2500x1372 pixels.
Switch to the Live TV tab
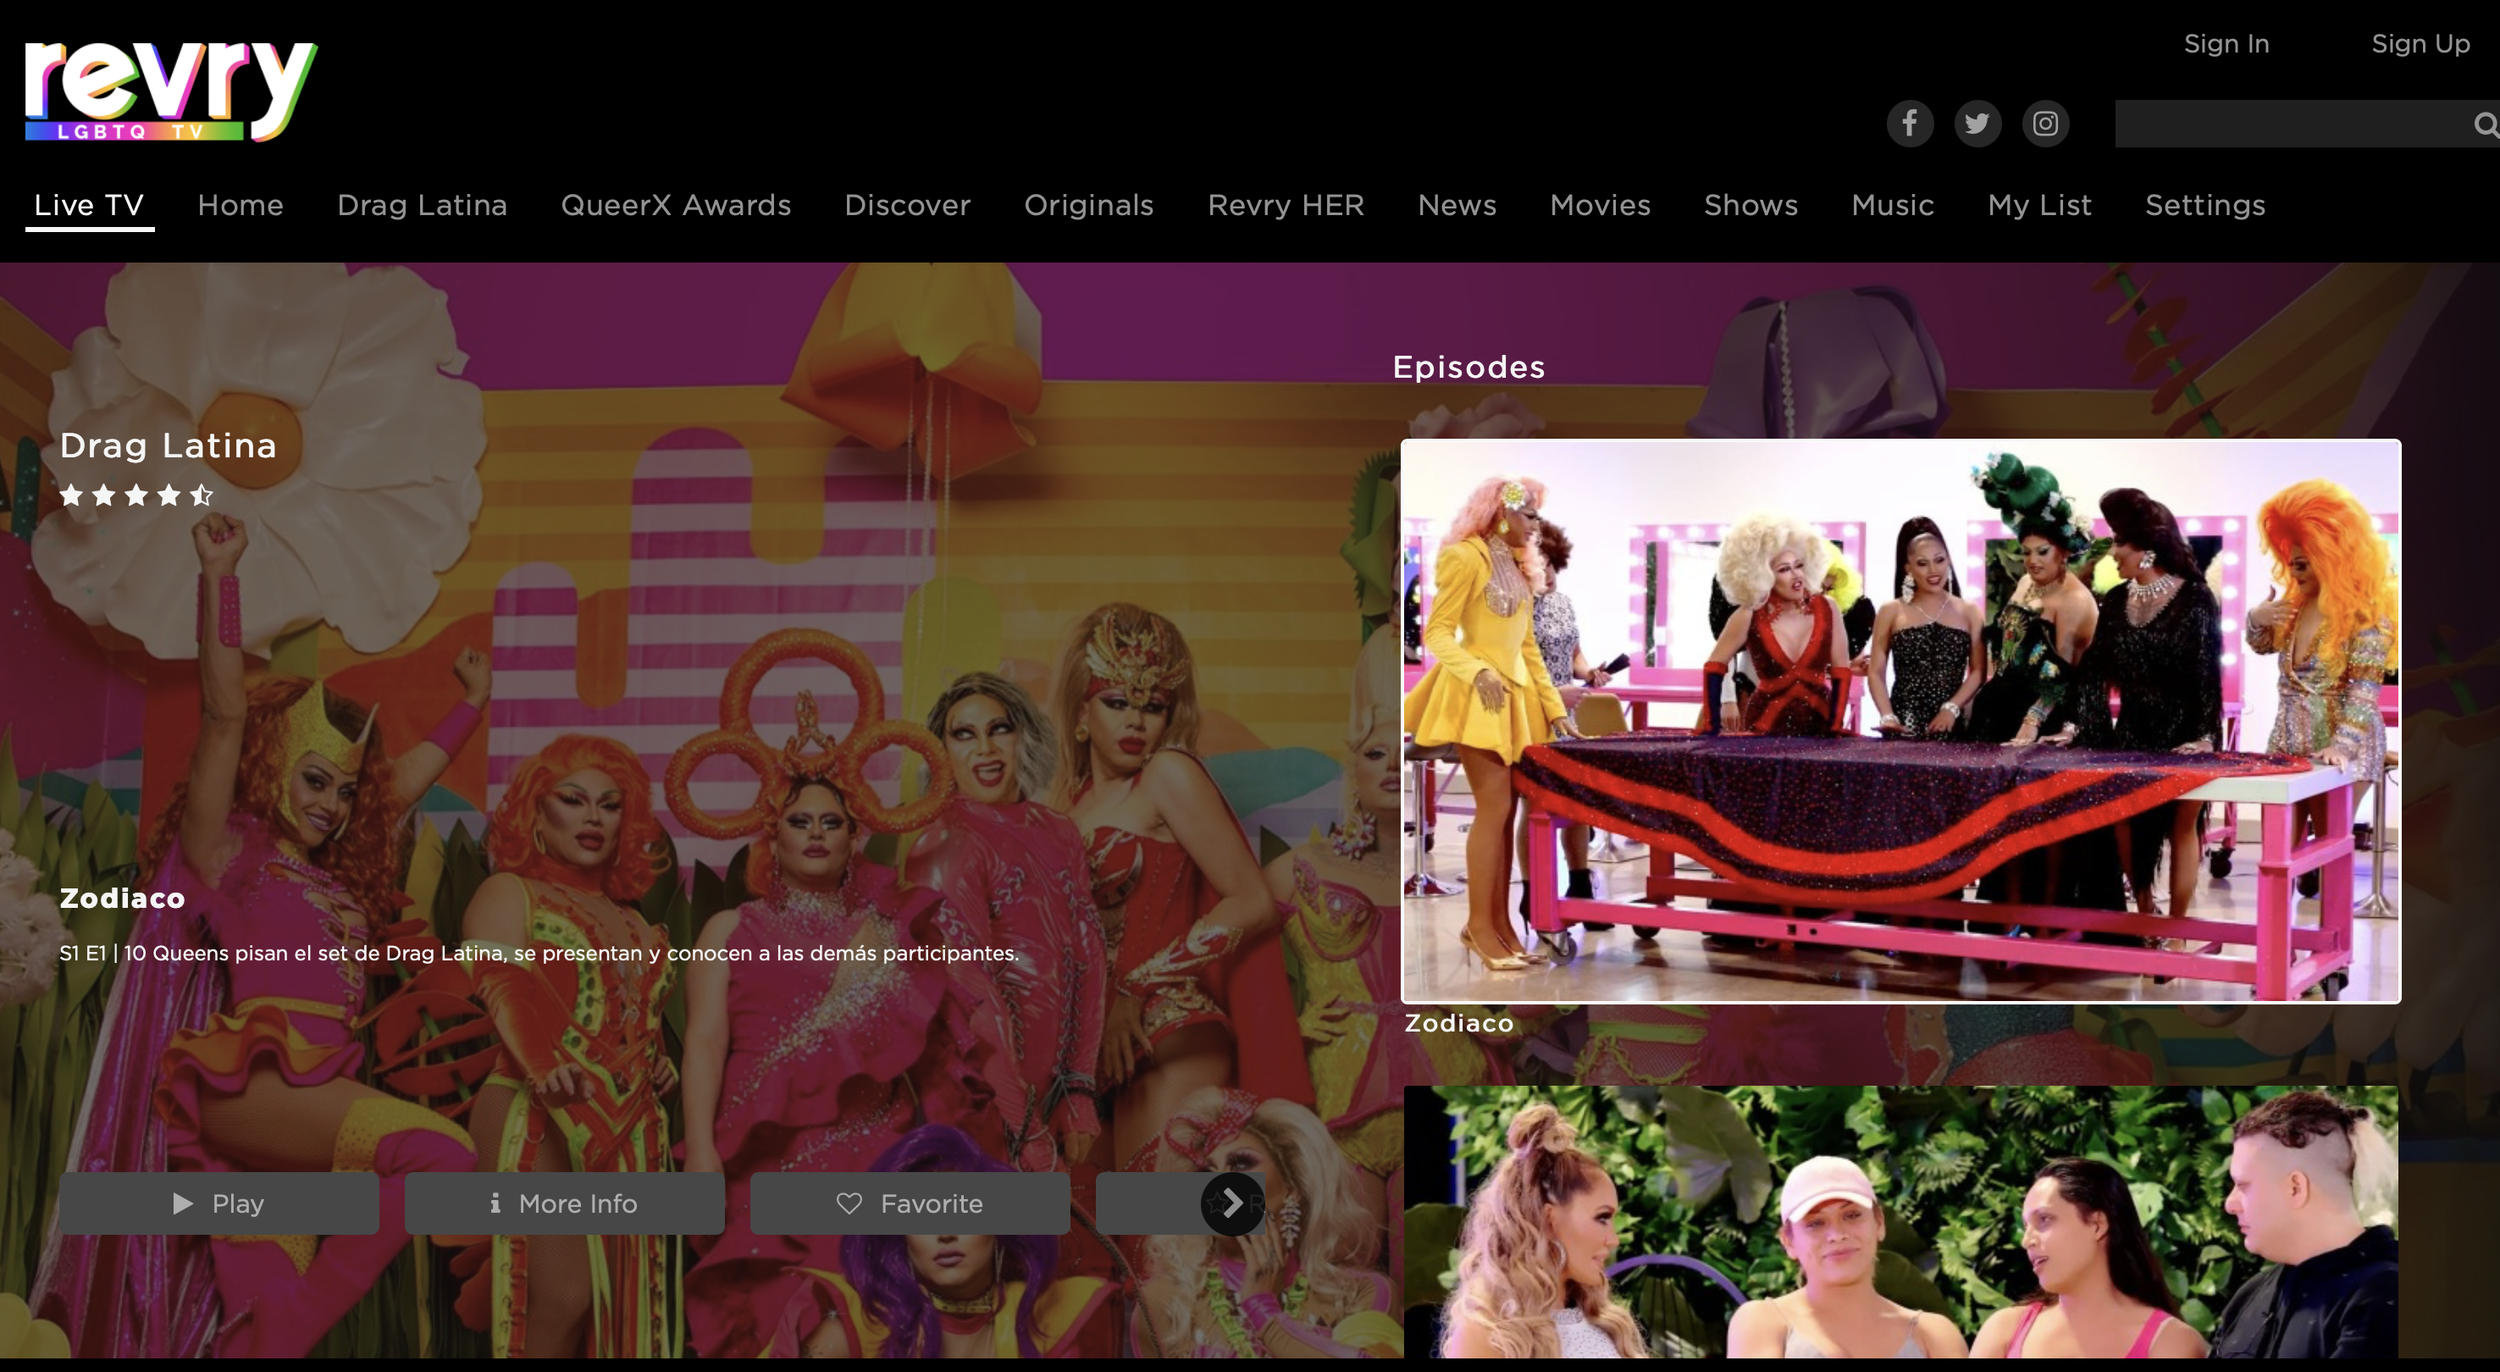pyautogui.click(x=89, y=205)
